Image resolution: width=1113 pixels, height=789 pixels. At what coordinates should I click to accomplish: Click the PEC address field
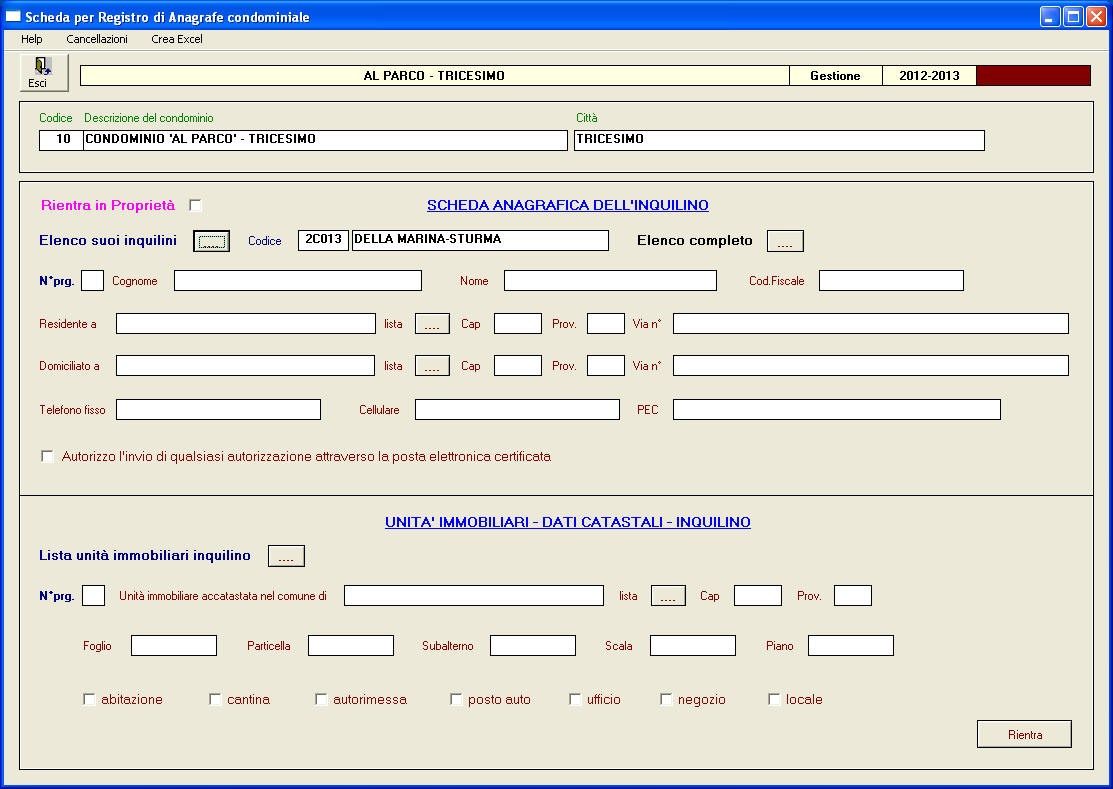837,409
